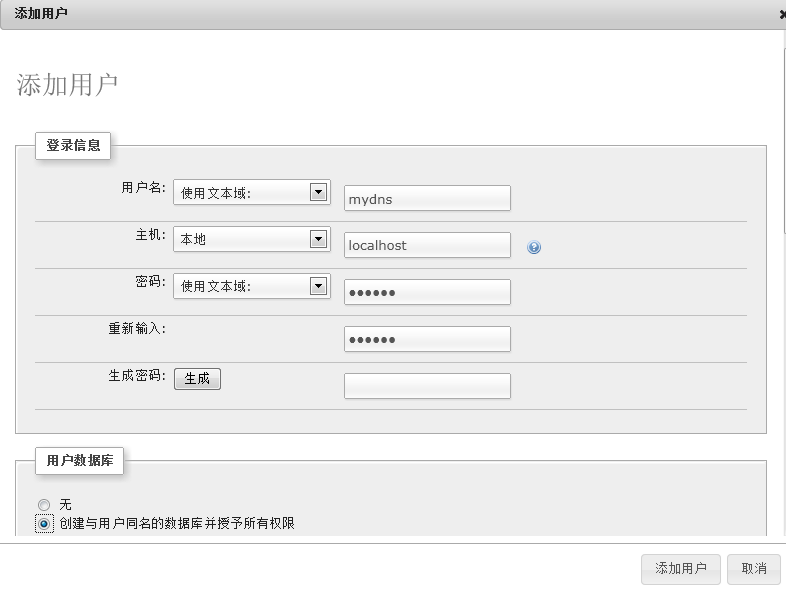786x595 pixels.
Task: Click the blue help icon next to host field
Action: point(534,247)
